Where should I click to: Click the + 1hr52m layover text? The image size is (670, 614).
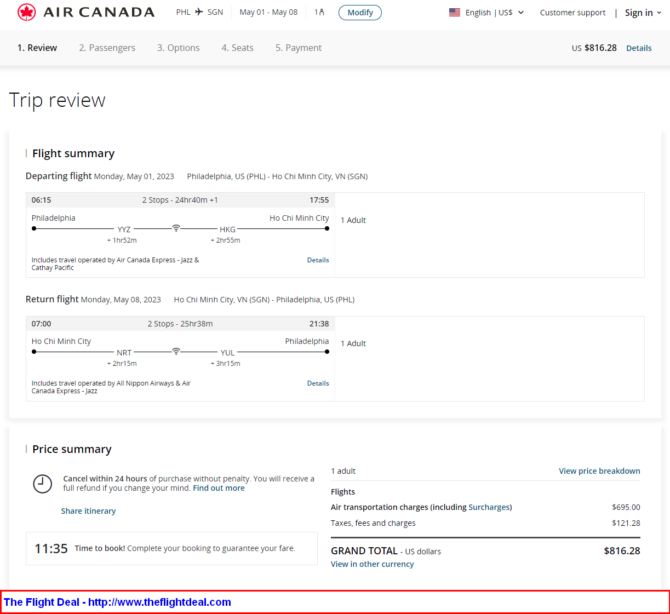[122, 241]
